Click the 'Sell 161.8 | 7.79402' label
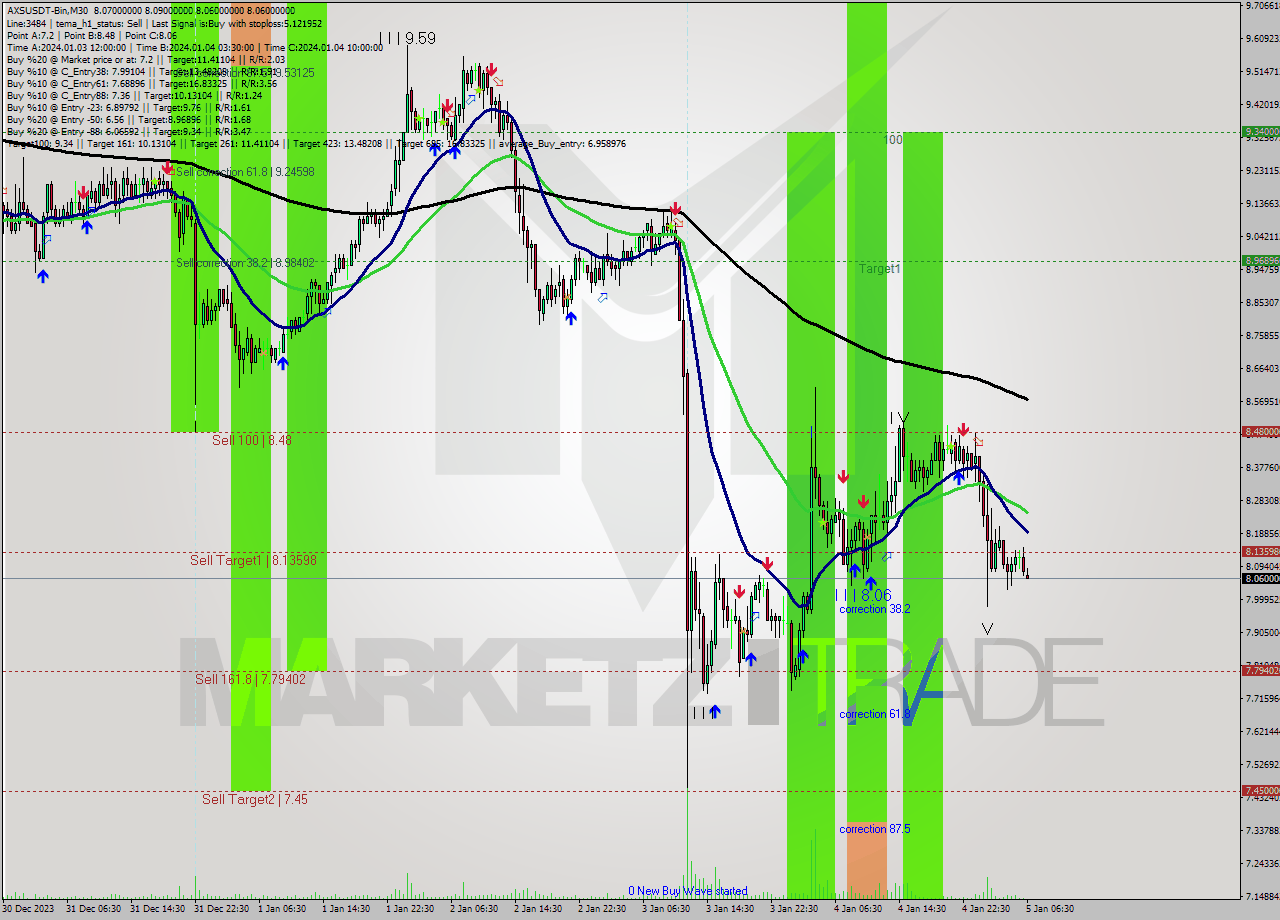1280x920 pixels. click(250, 679)
